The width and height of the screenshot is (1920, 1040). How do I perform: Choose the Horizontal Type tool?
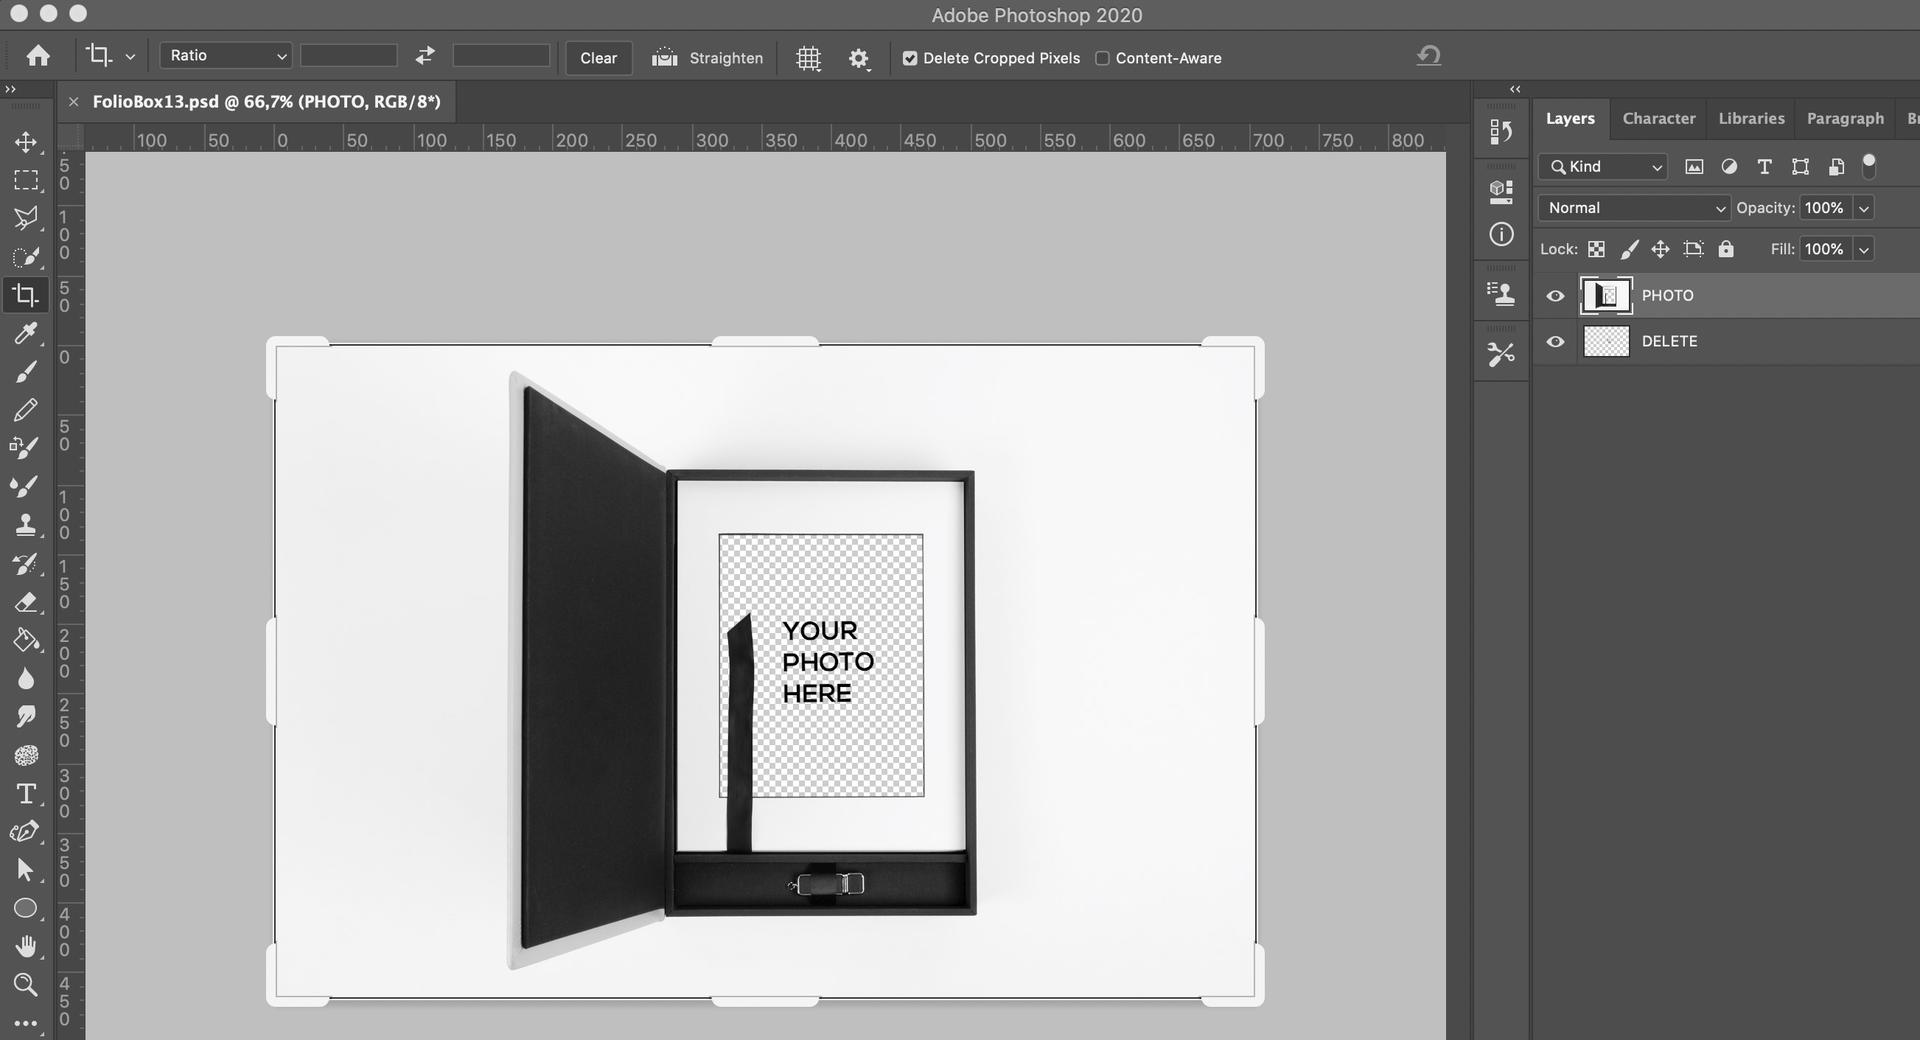point(27,794)
